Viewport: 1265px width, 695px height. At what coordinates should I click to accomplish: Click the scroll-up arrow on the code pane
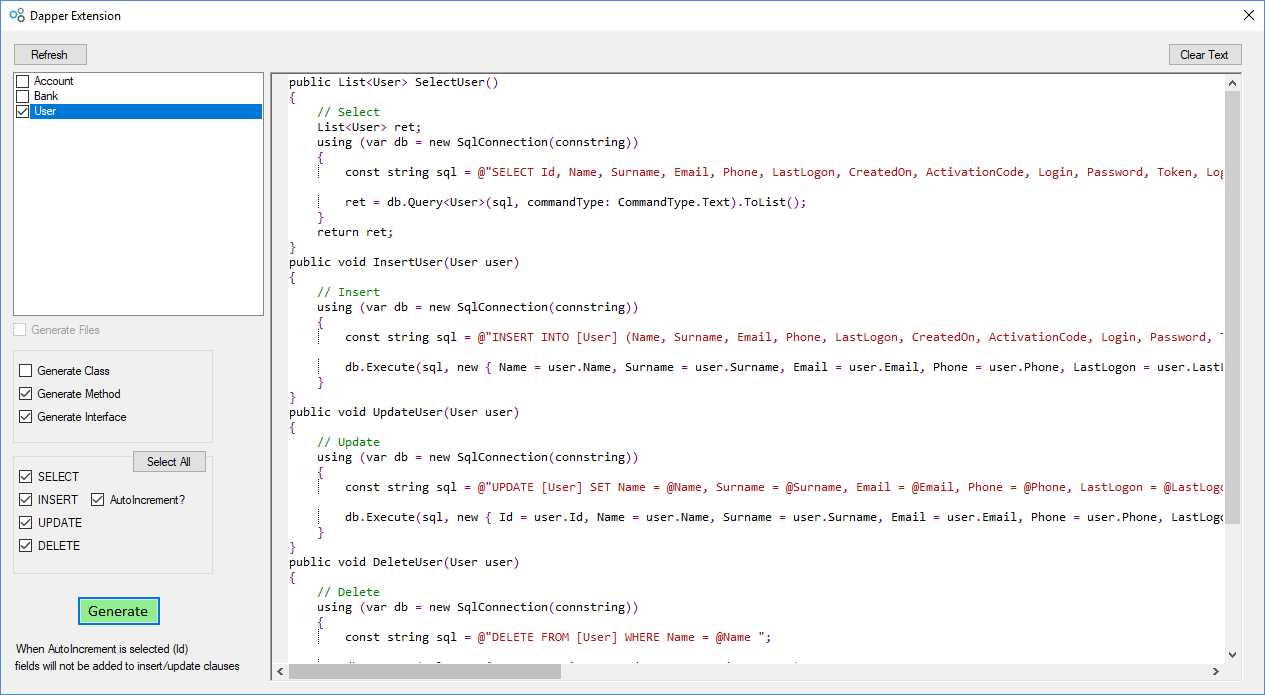point(1233,82)
